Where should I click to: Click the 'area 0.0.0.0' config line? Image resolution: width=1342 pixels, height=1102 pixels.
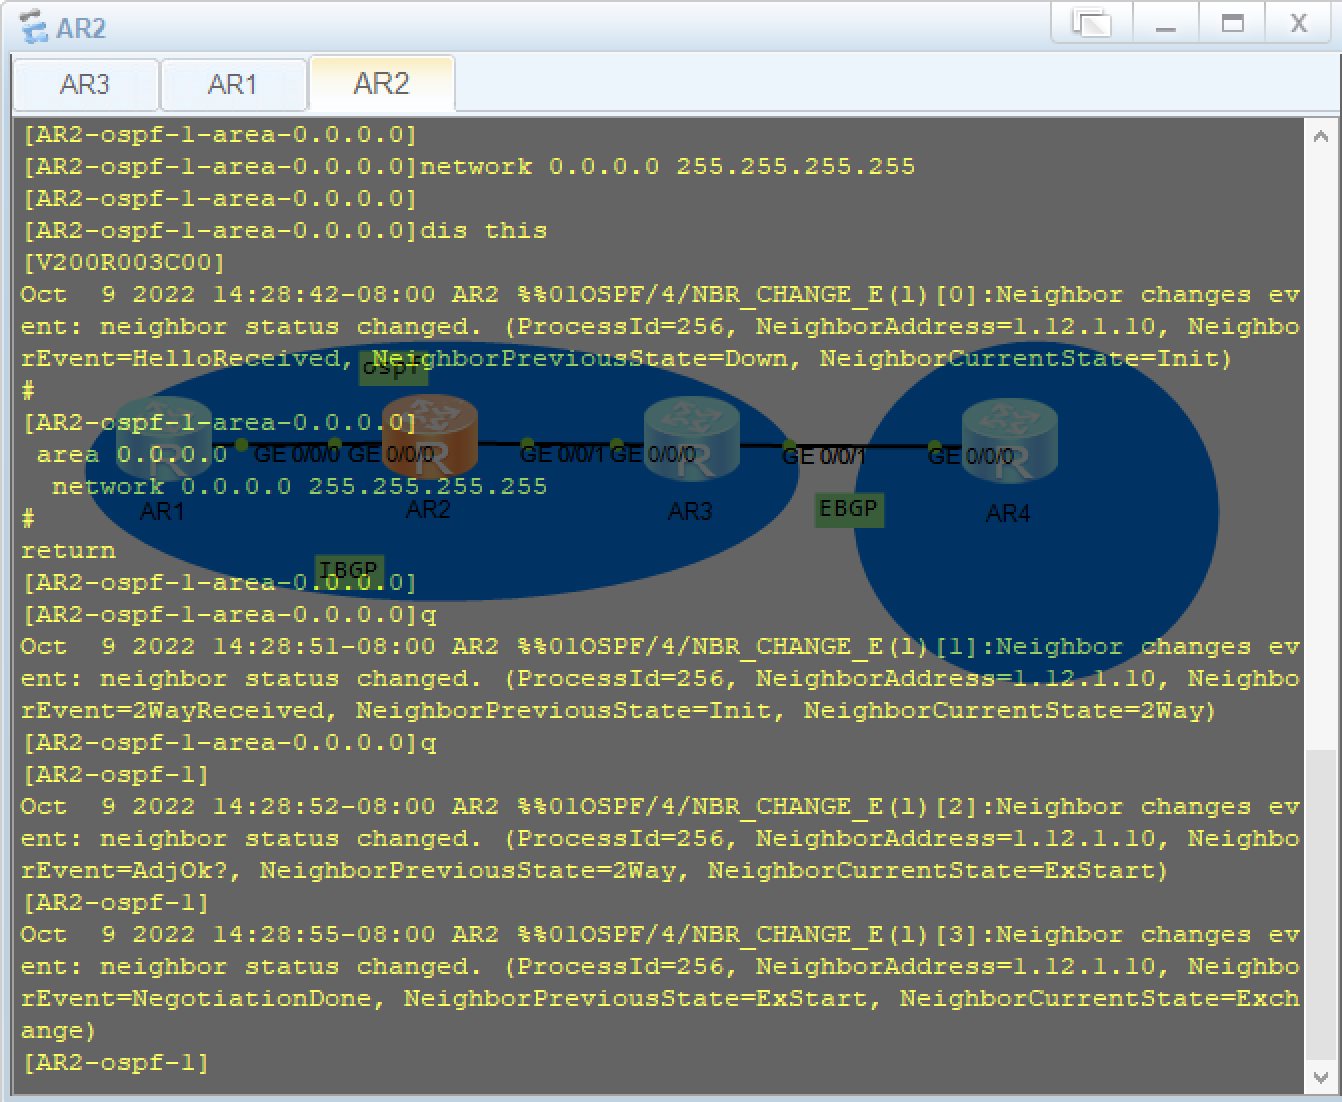click(x=132, y=454)
